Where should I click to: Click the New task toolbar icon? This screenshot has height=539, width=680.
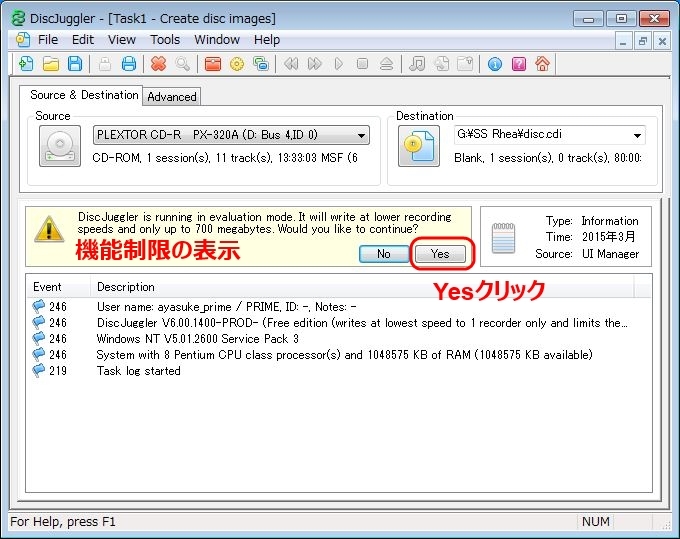point(26,64)
